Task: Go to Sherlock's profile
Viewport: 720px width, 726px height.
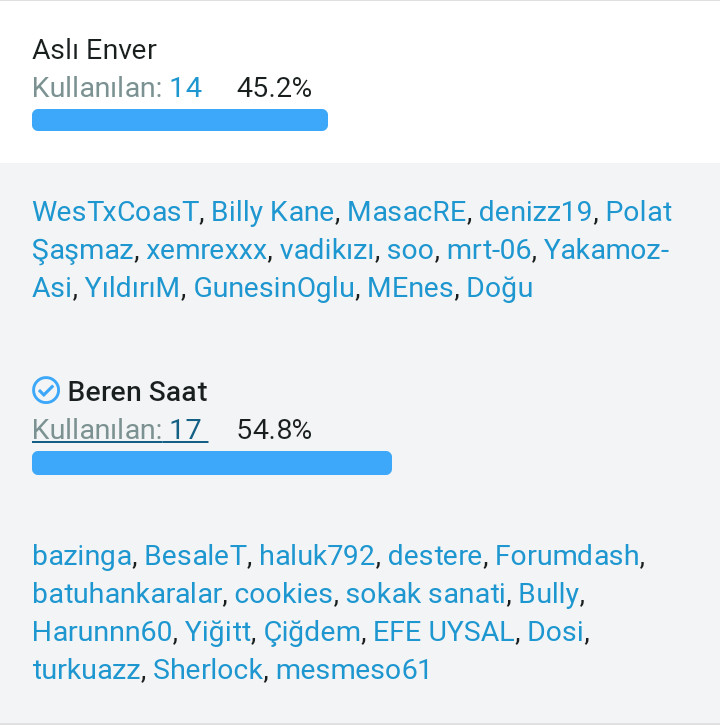Action: [x=207, y=669]
